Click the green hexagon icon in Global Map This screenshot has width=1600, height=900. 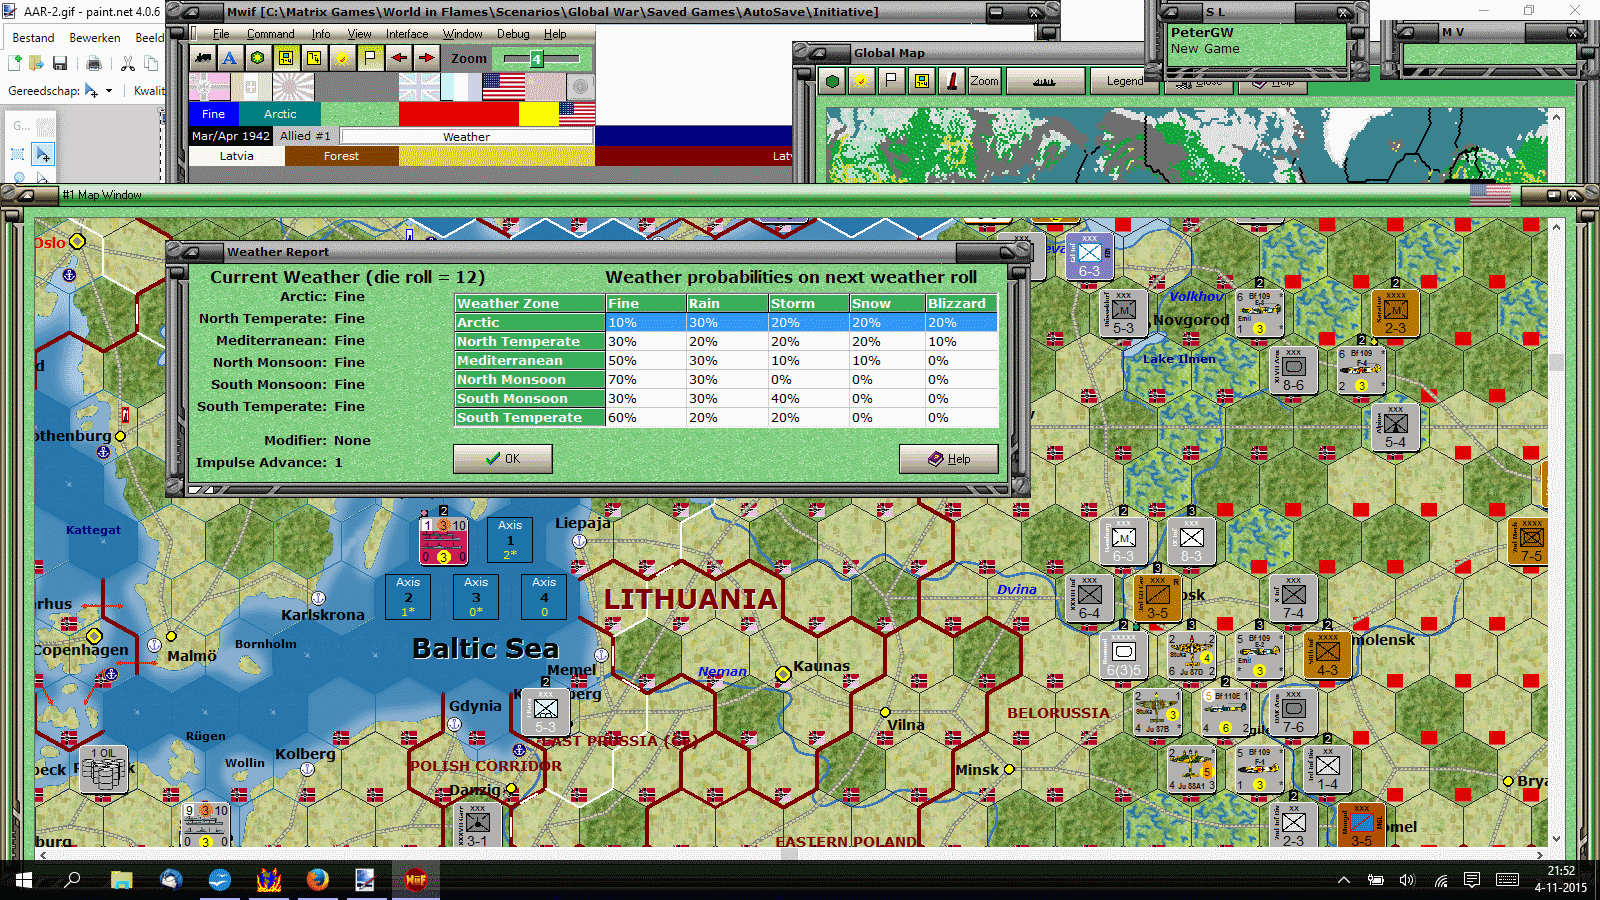pos(832,81)
